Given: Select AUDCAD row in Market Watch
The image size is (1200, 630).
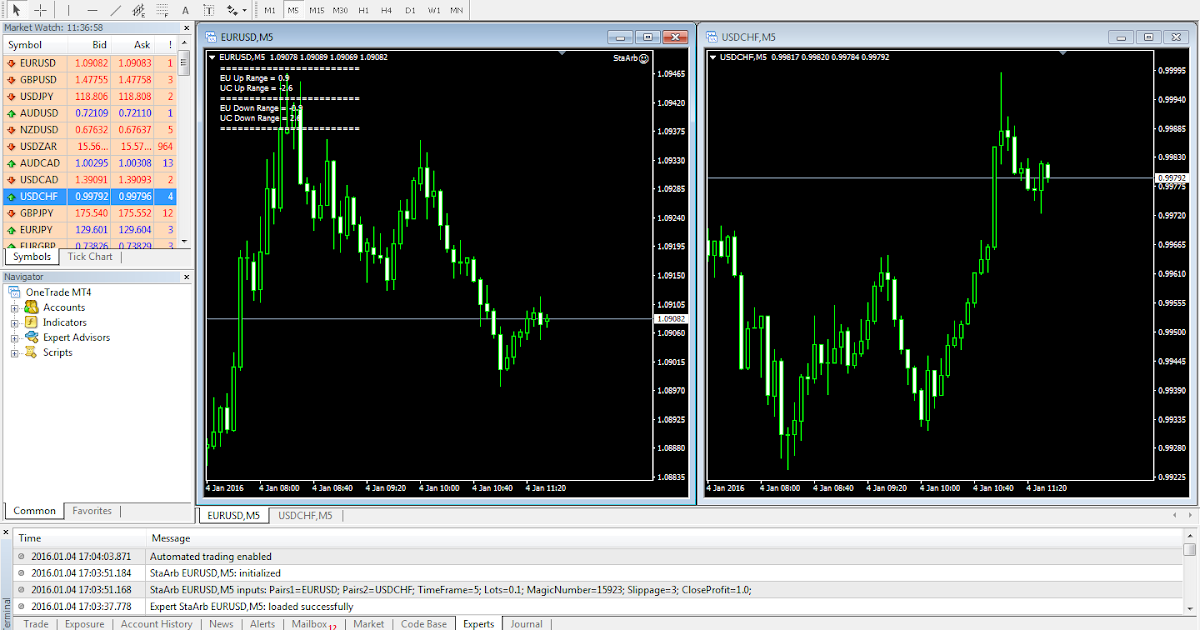Looking at the screenshot, I should click(x=90, y=163).
